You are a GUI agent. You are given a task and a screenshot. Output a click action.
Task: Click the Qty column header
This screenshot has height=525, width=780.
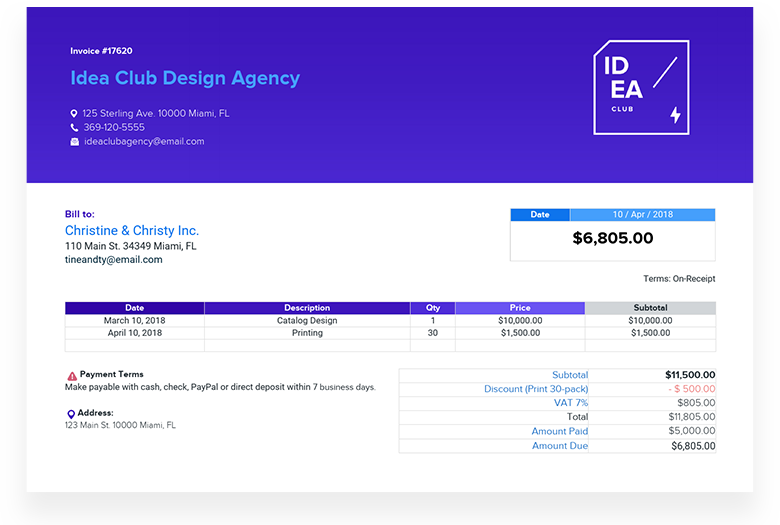pyautogui.click(x=433, y=308)
